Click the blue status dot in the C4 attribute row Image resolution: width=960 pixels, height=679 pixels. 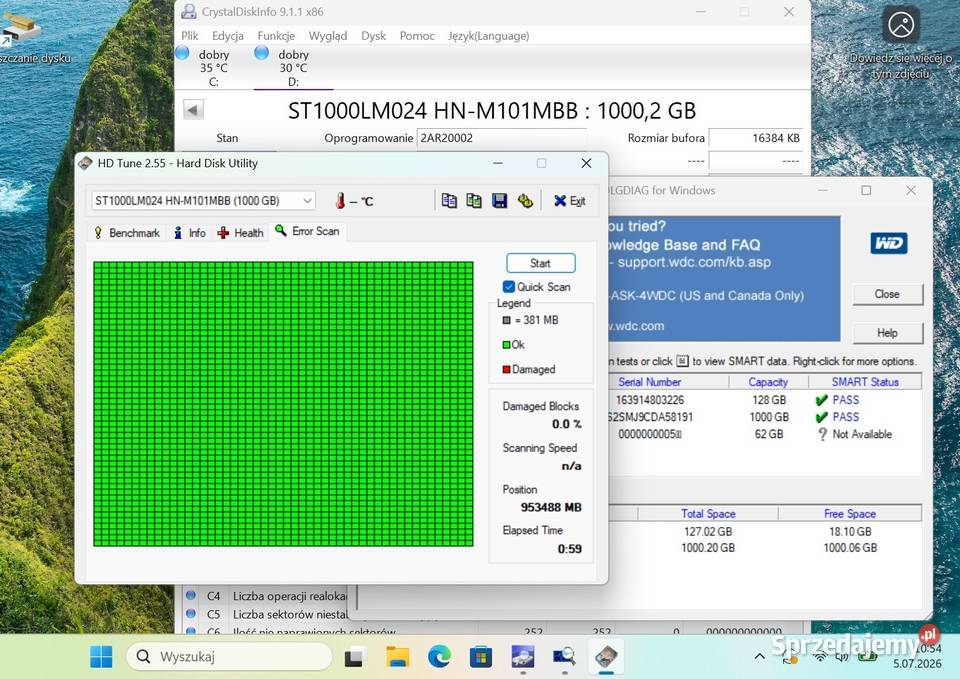(x=190, y=595)
